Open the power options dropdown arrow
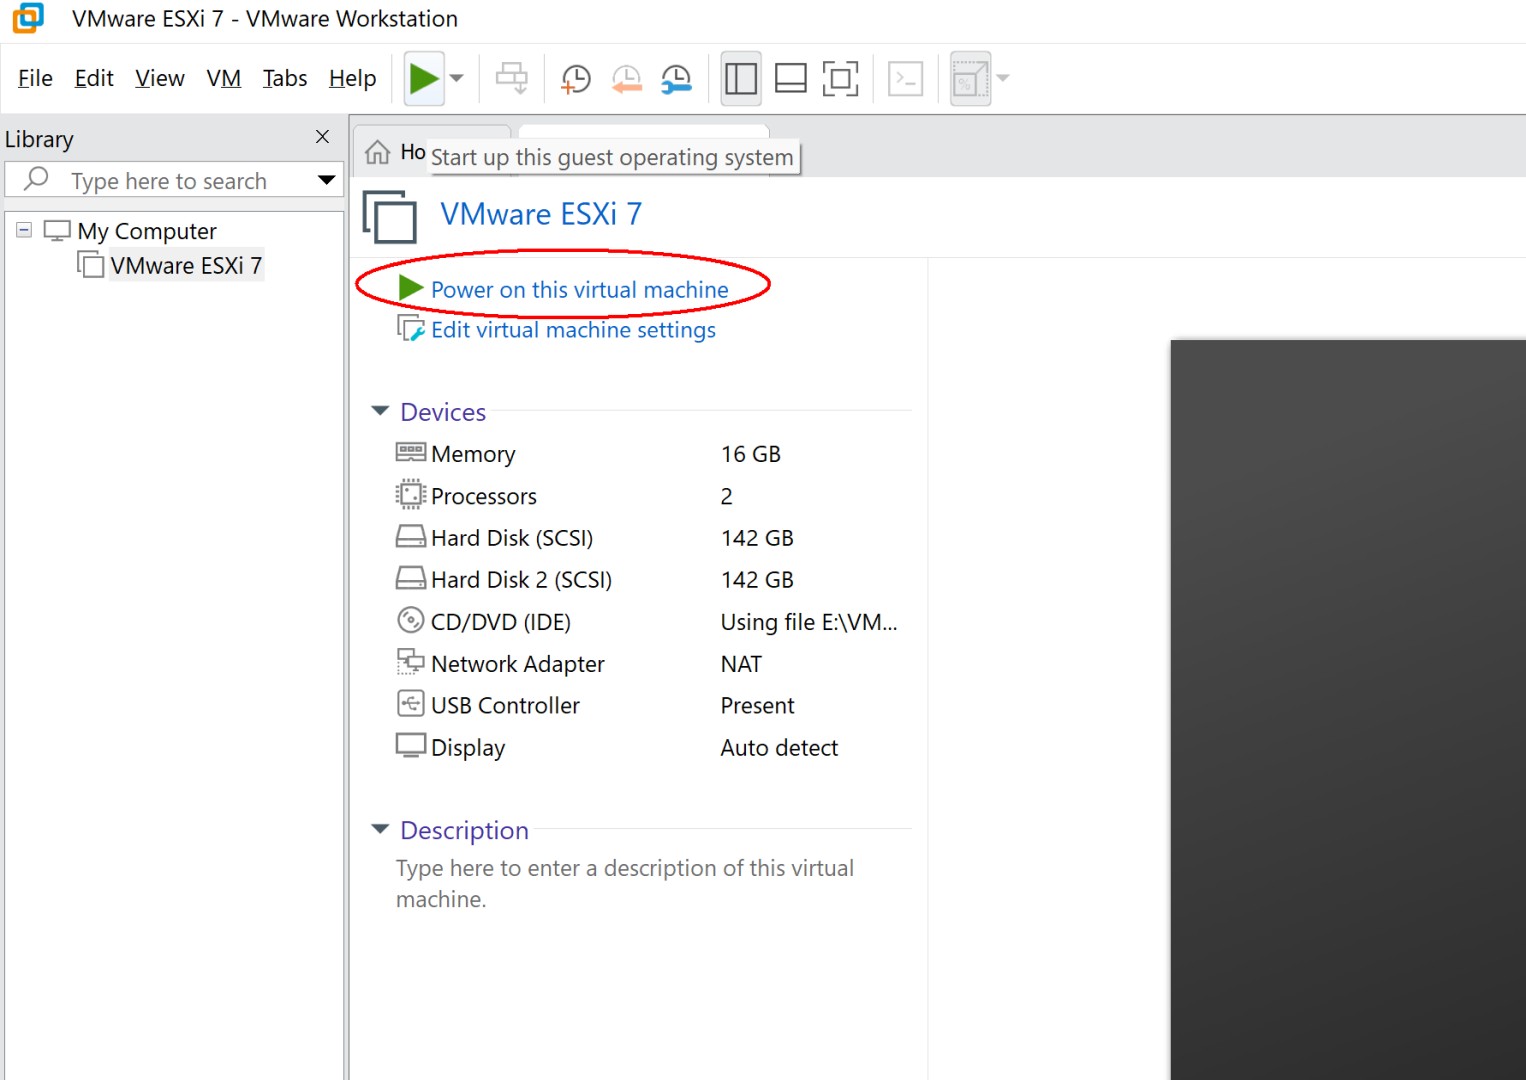The image size is (1526, 1080). [x=457, y=78]
